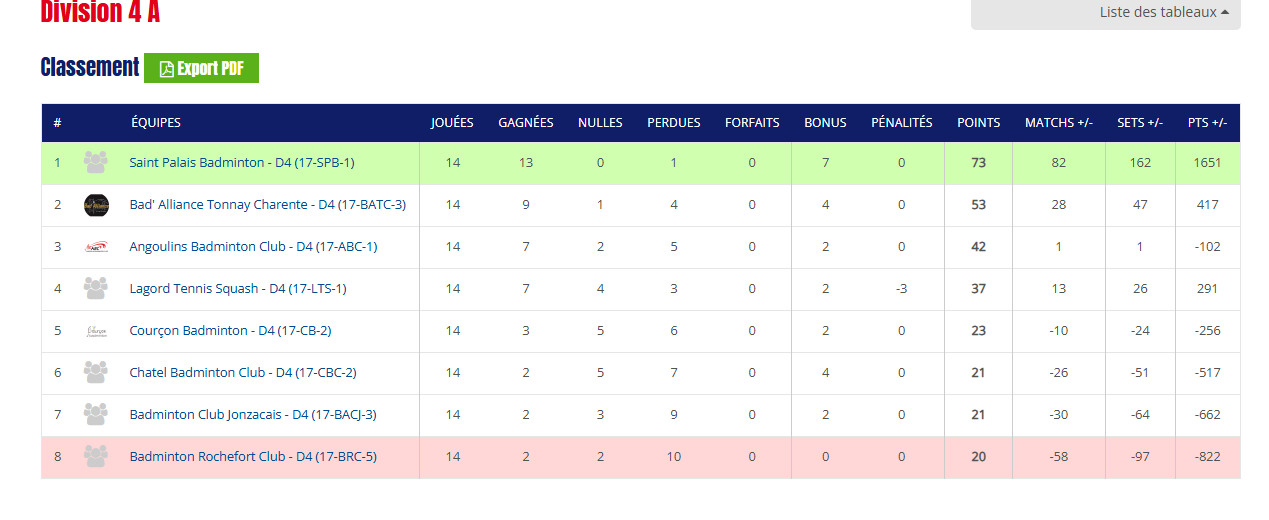The image size is (1269, 520).
Task: Click Lagord Tennis Squash team icon
Action: pyautogui.click(x=96, y=288)
